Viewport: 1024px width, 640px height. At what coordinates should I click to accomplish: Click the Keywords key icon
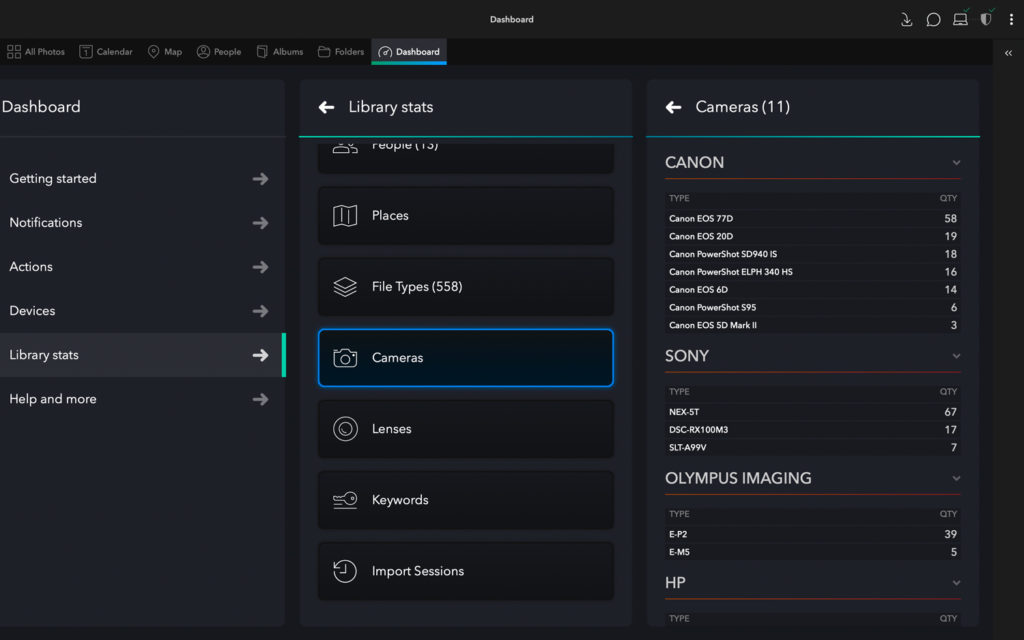(x=345, y=500)
